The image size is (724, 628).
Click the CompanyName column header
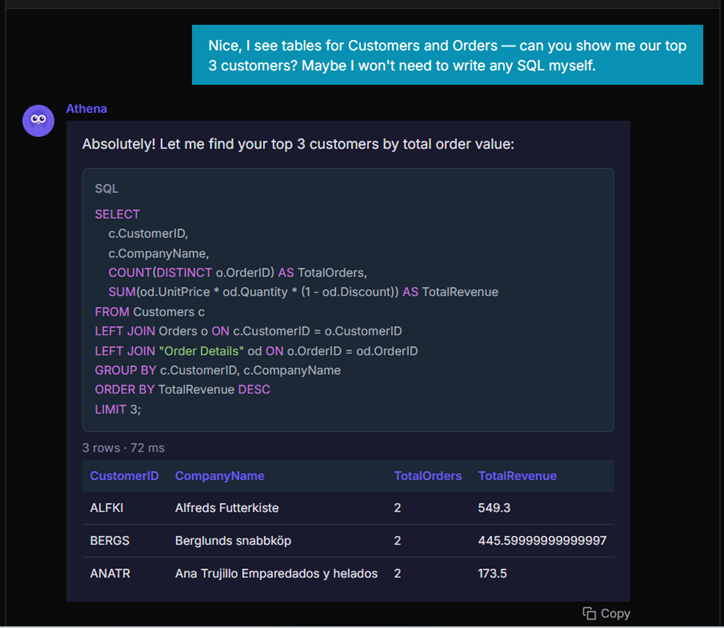coord(219,476)
